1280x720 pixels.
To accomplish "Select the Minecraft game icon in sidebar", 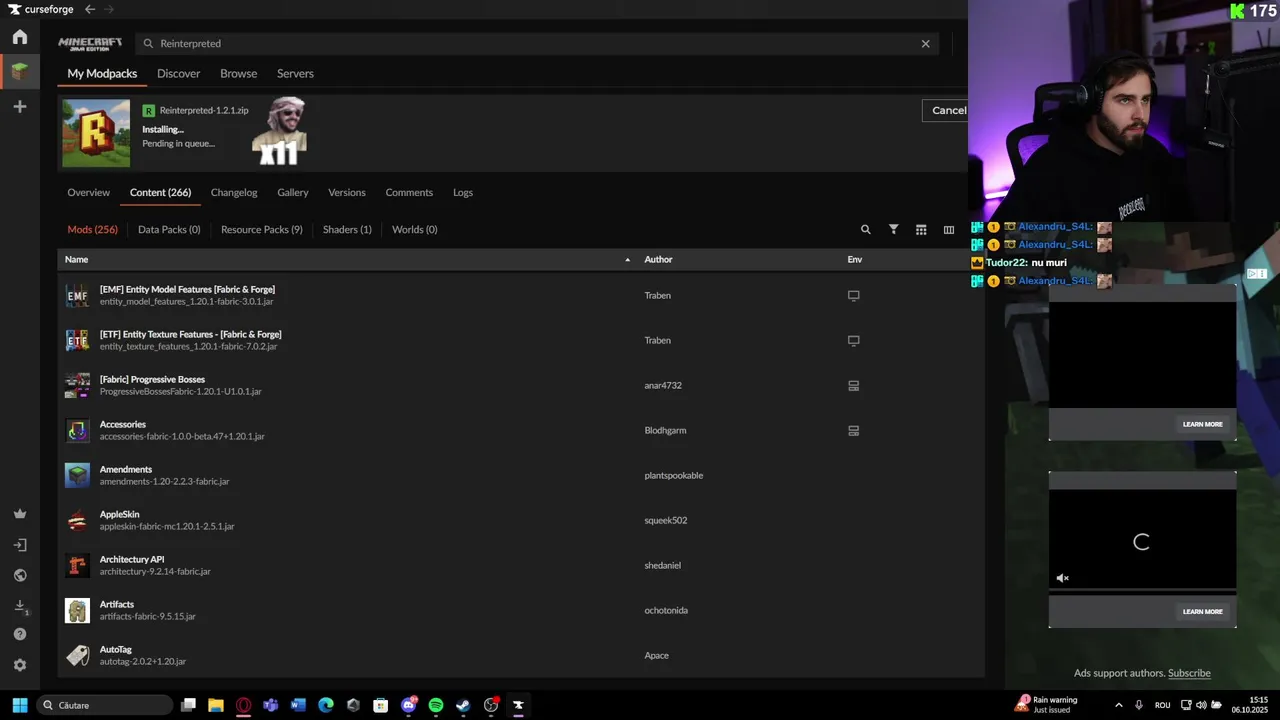I will 20,71.
